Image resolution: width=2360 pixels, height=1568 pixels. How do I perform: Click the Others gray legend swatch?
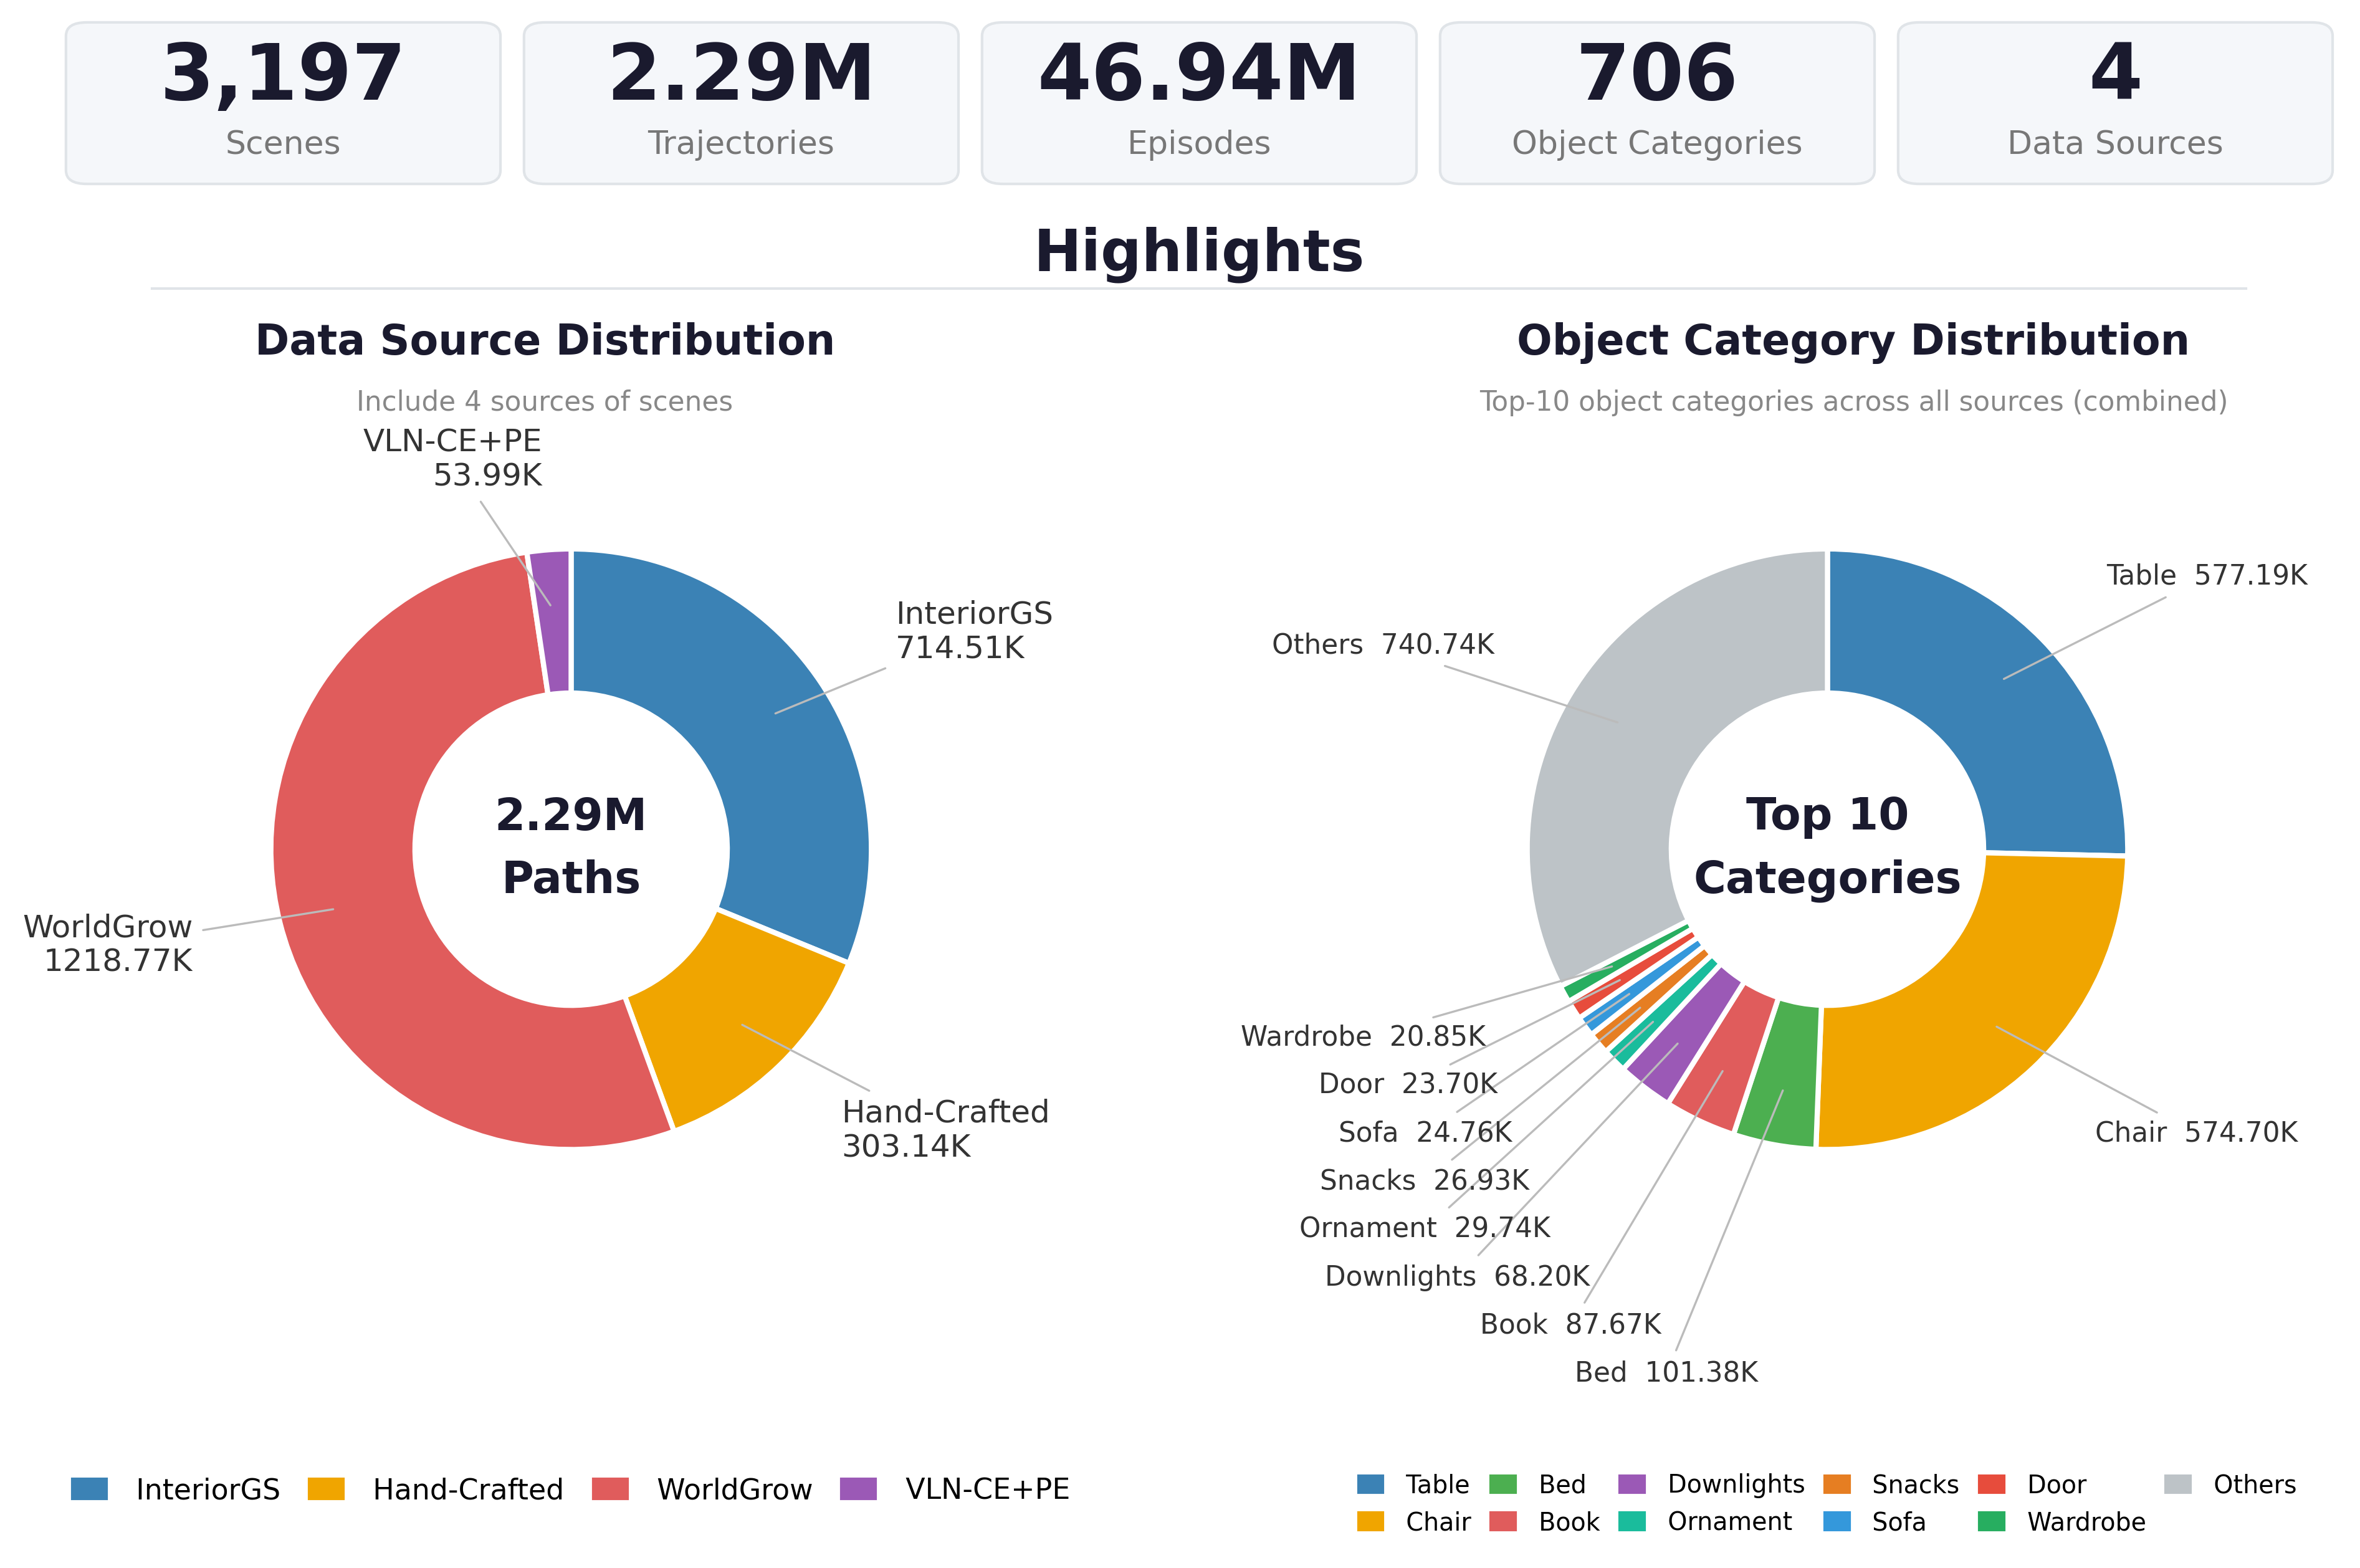click(2178, 1484)
